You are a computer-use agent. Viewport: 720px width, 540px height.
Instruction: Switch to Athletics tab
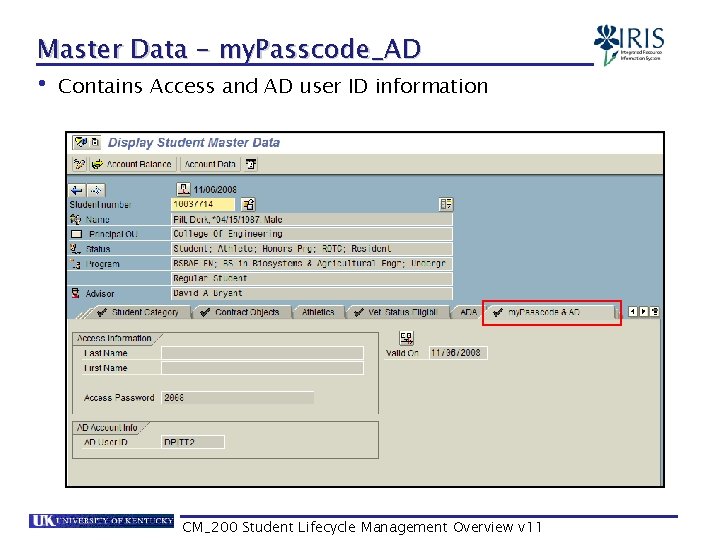318,312
